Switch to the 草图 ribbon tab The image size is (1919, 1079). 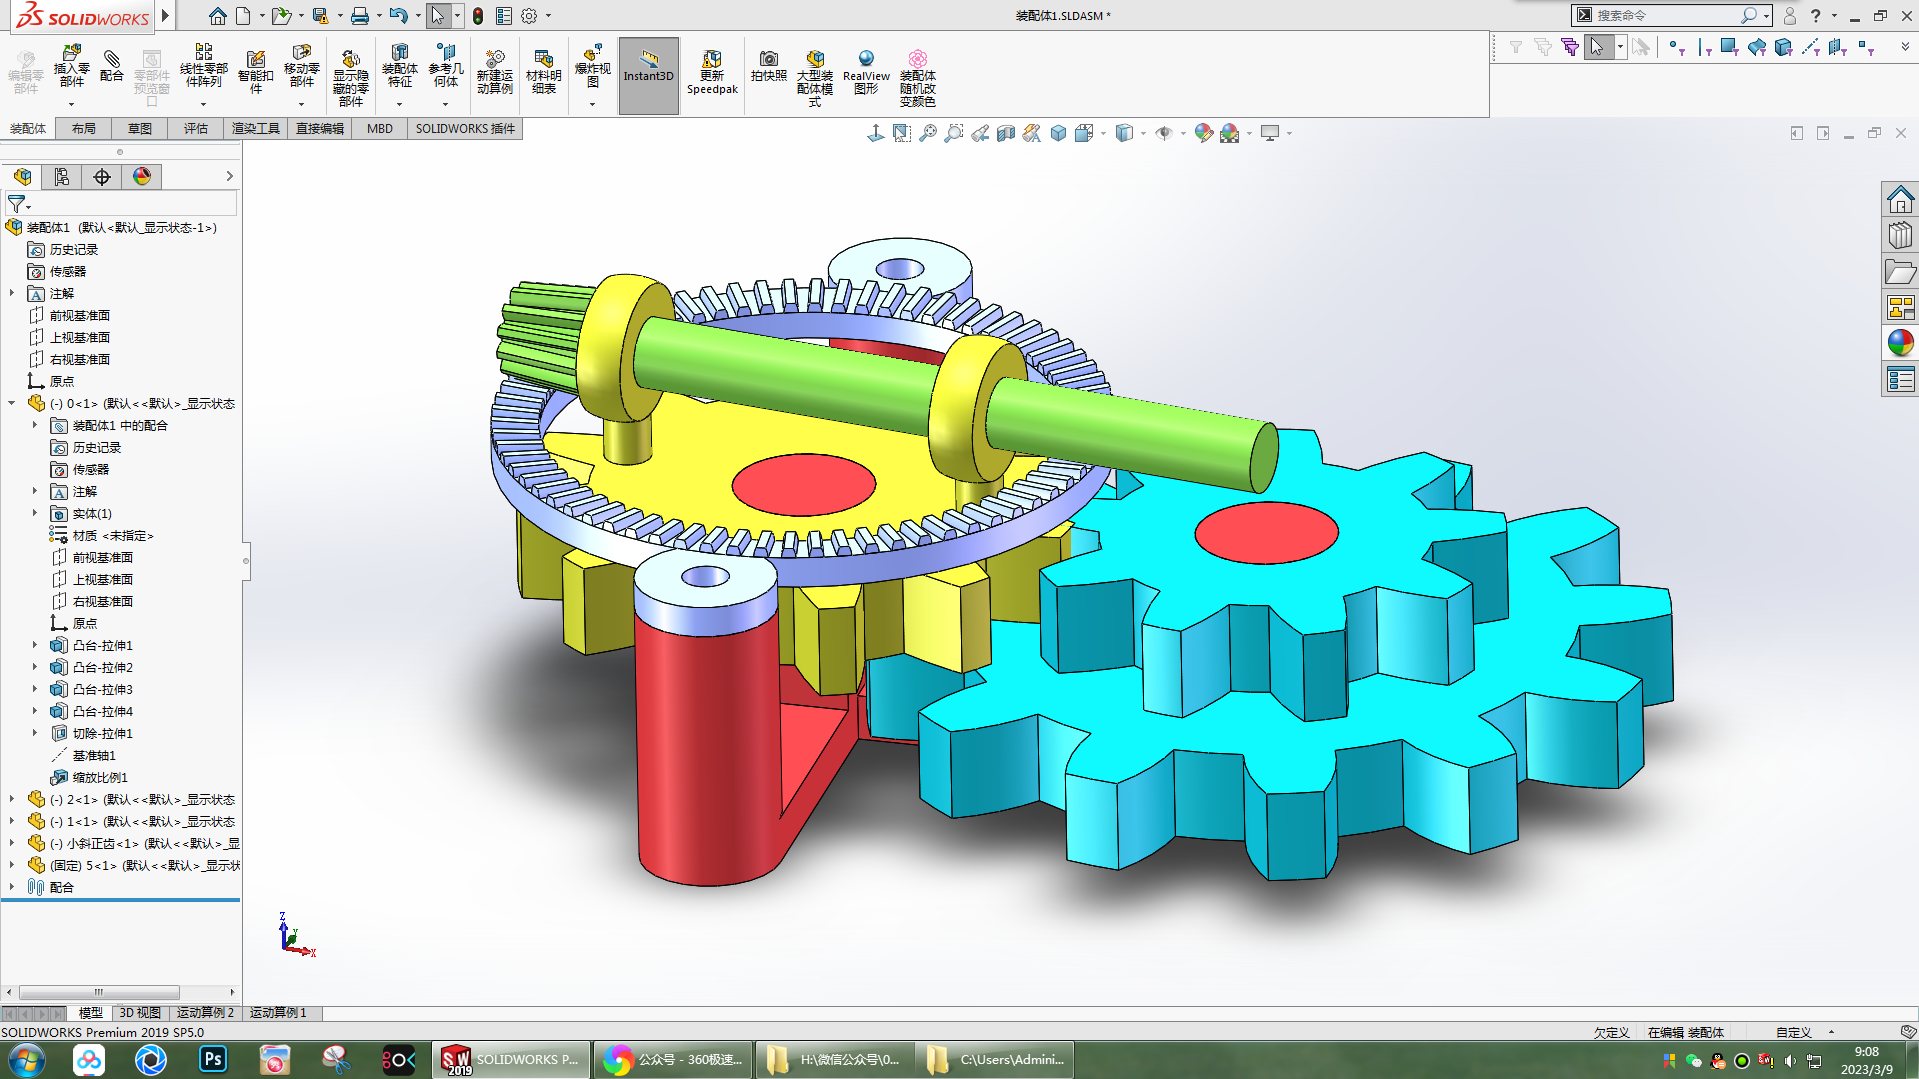coord(140,129)
